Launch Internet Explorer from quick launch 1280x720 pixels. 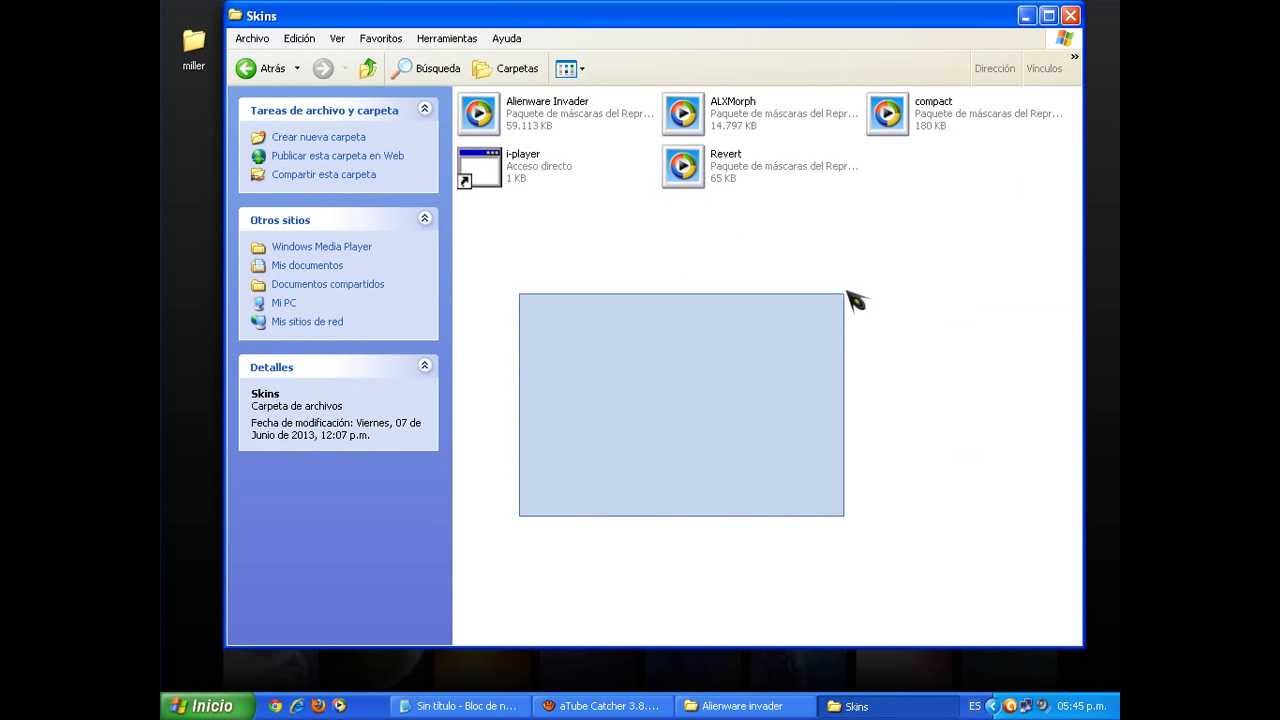(296, 706)
